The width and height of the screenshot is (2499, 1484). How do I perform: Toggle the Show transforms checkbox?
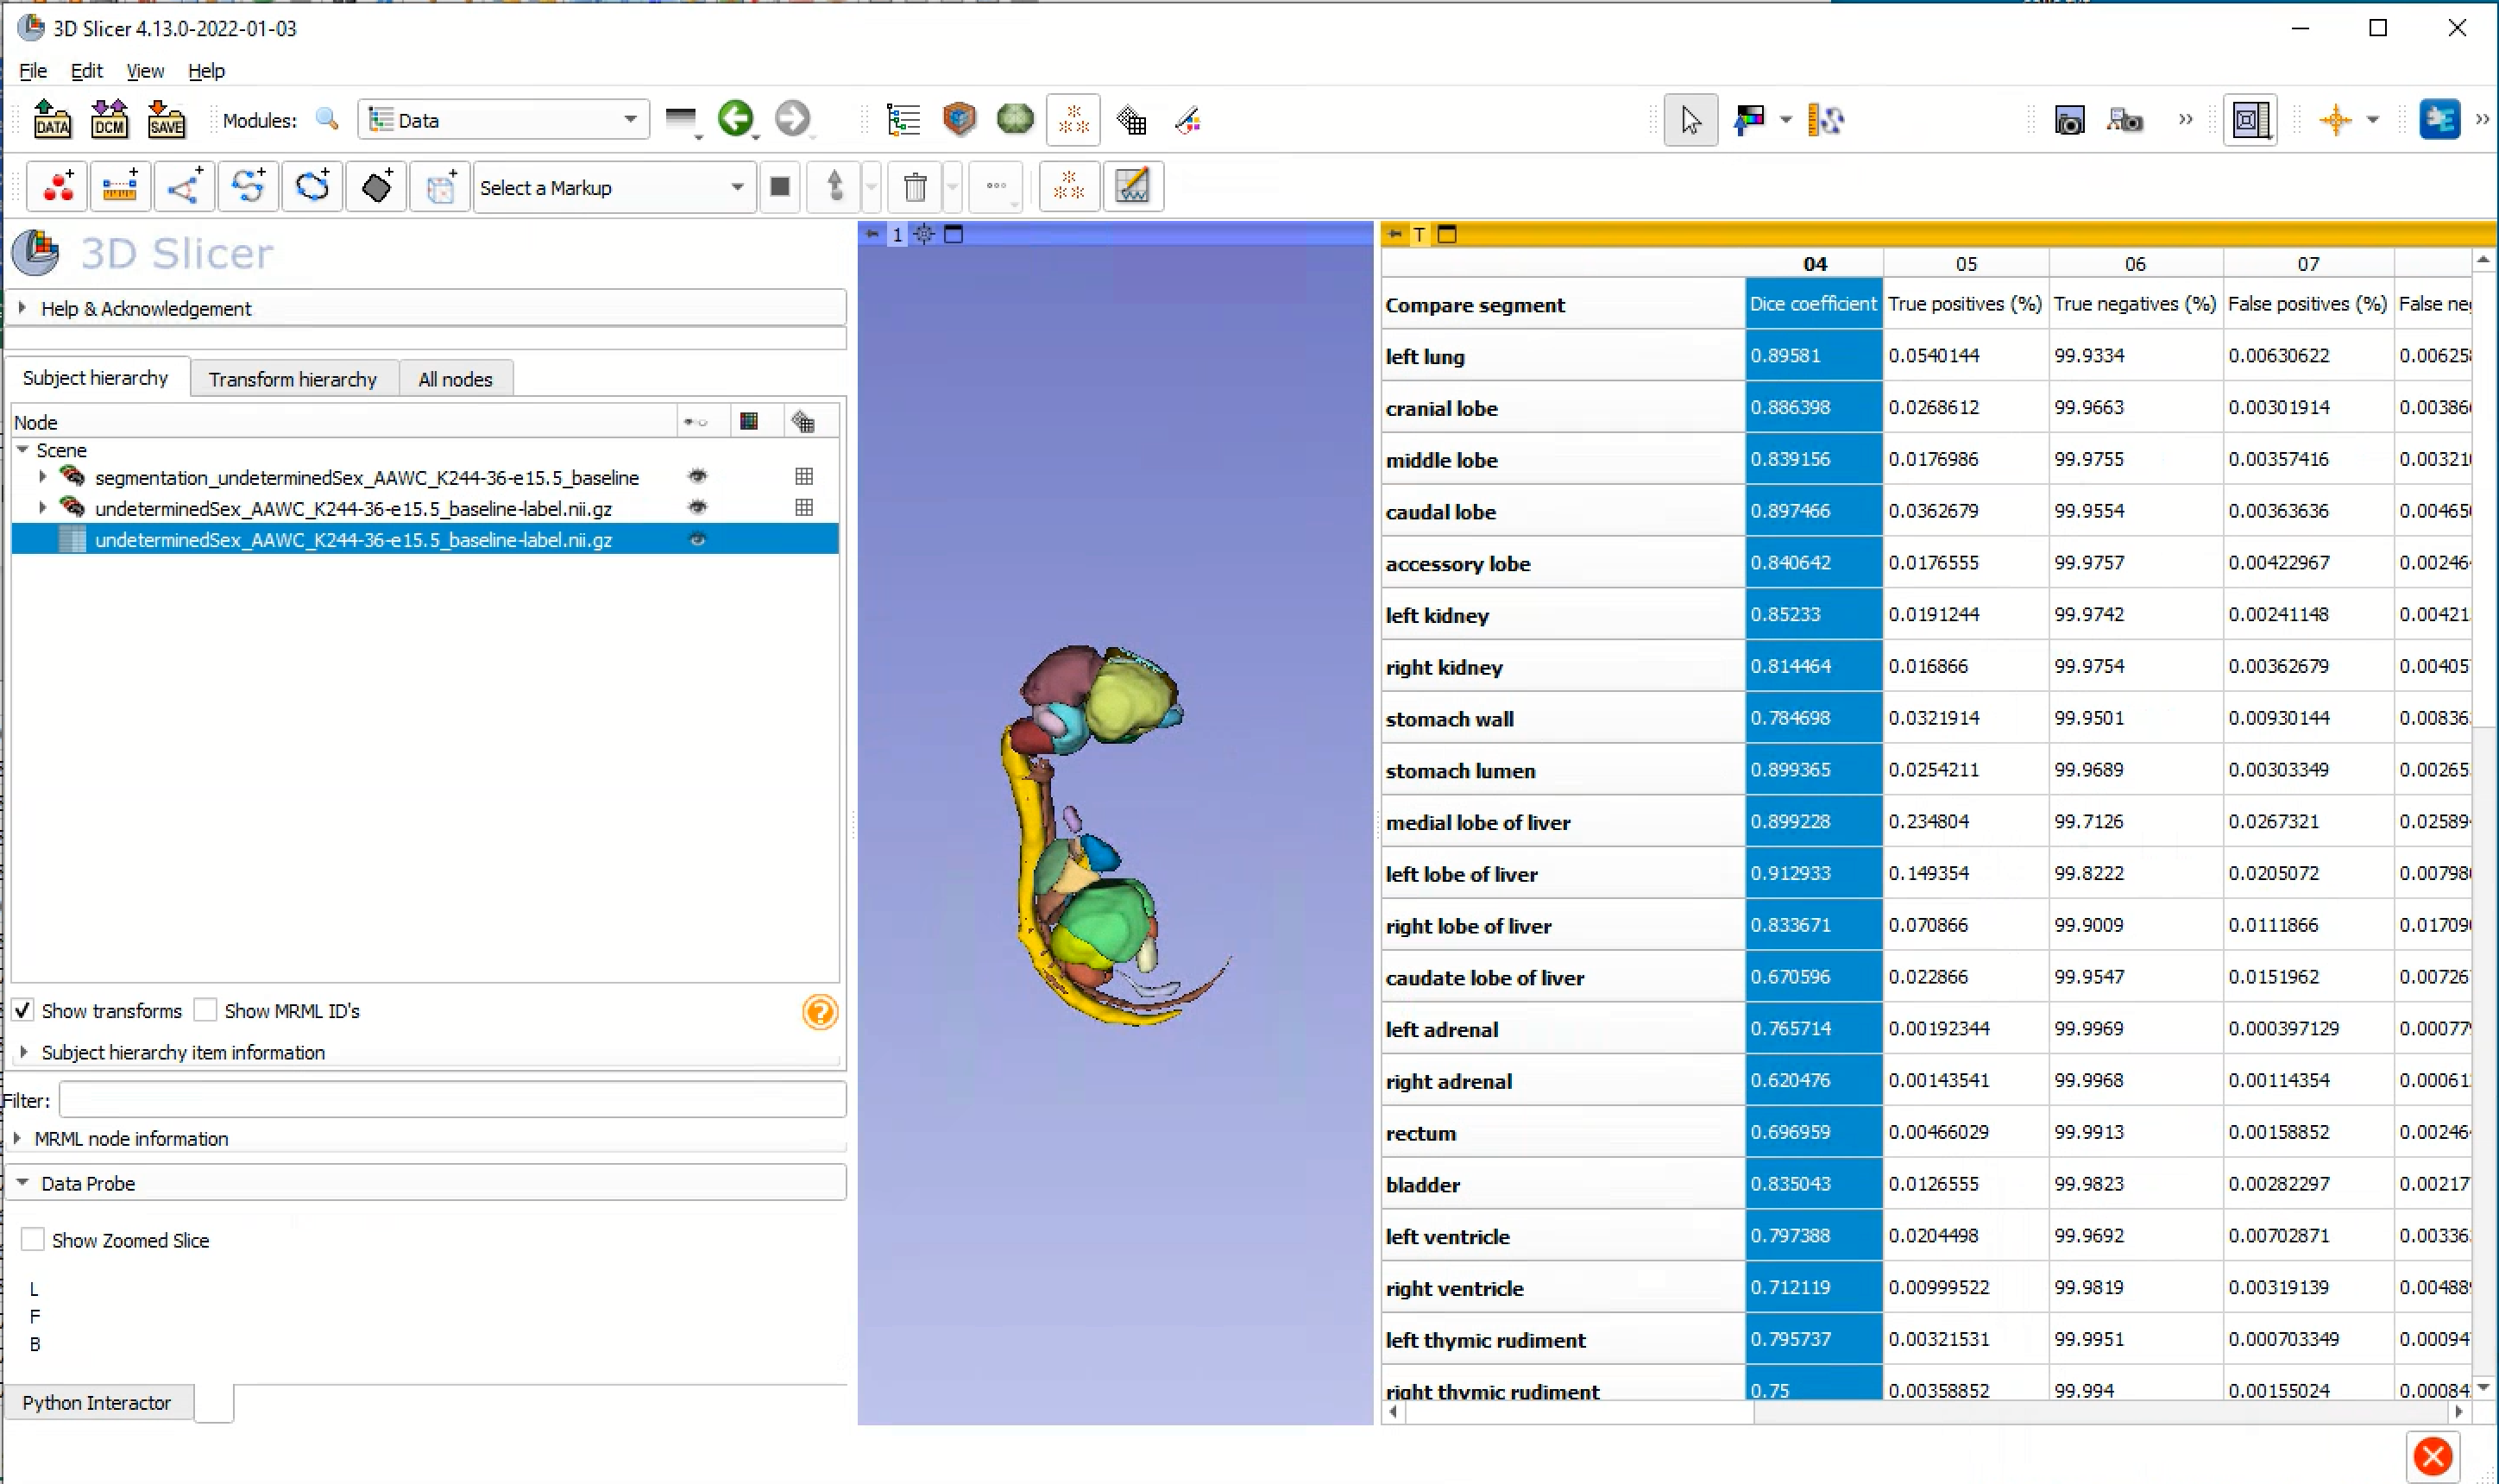[x=23, y=1010]
